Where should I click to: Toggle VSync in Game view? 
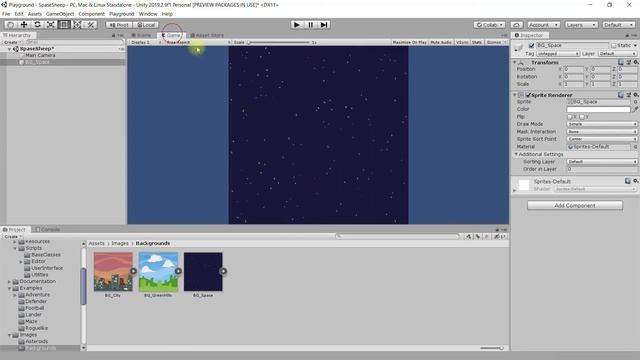[x=462, y=42]
